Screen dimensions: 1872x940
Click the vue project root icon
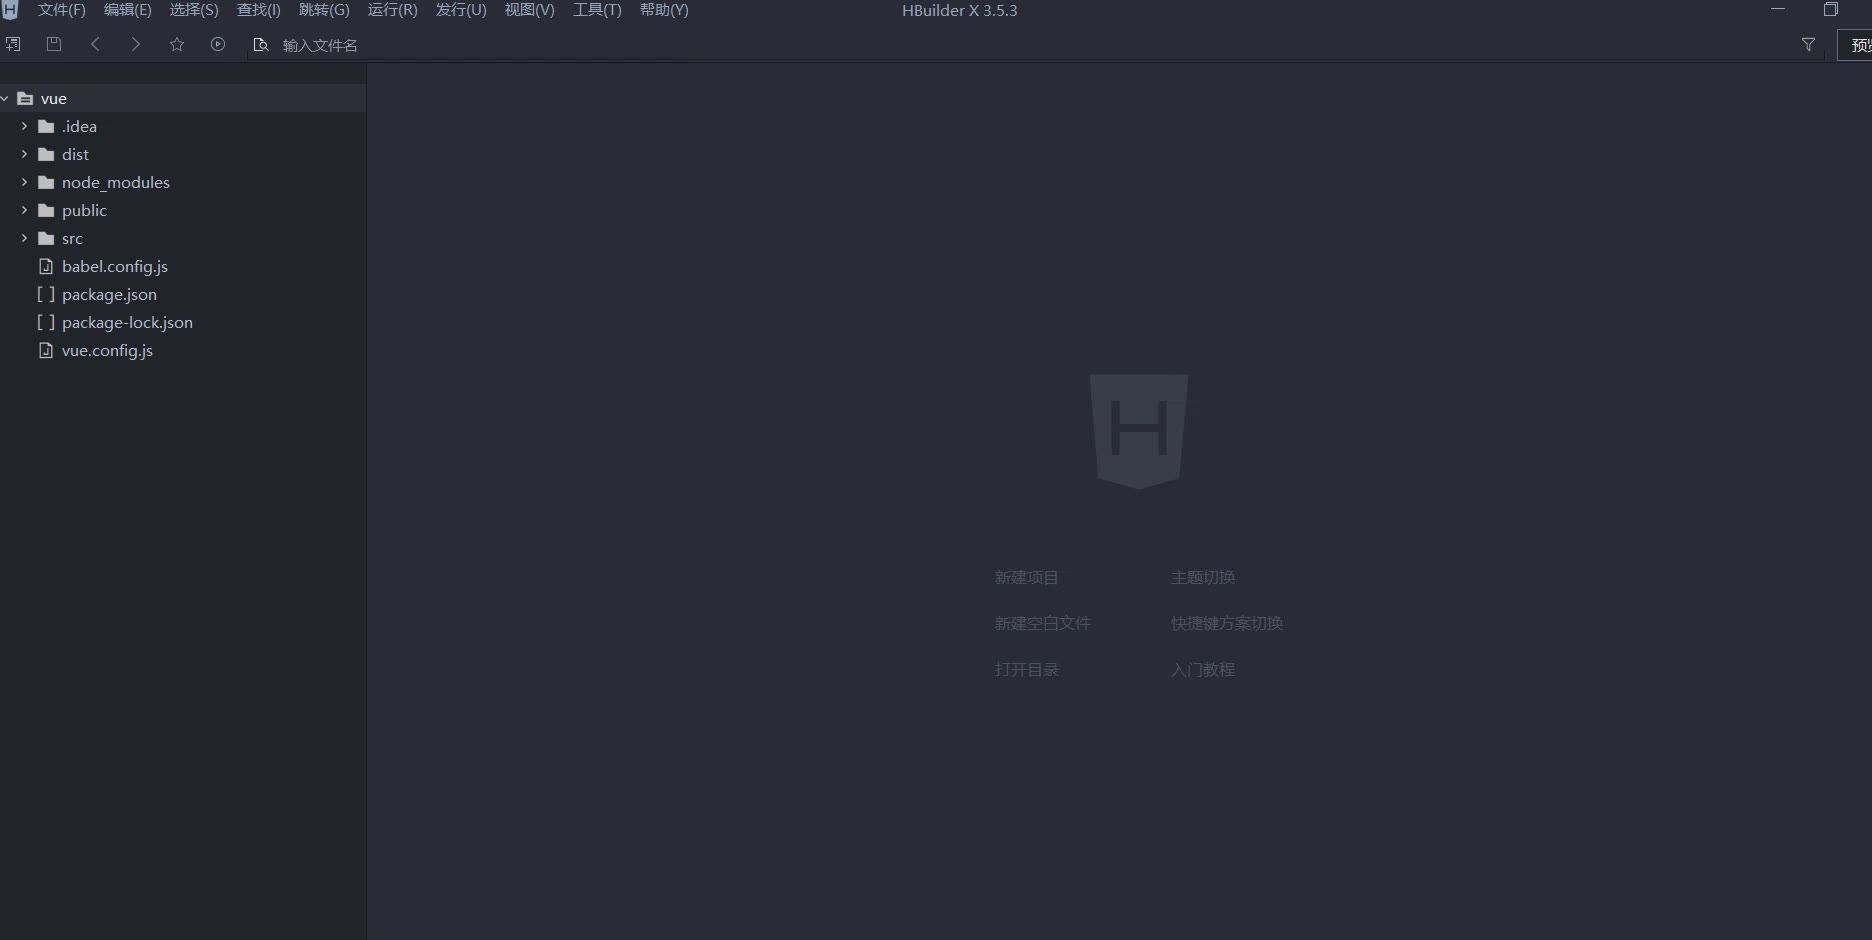point(26,99)
